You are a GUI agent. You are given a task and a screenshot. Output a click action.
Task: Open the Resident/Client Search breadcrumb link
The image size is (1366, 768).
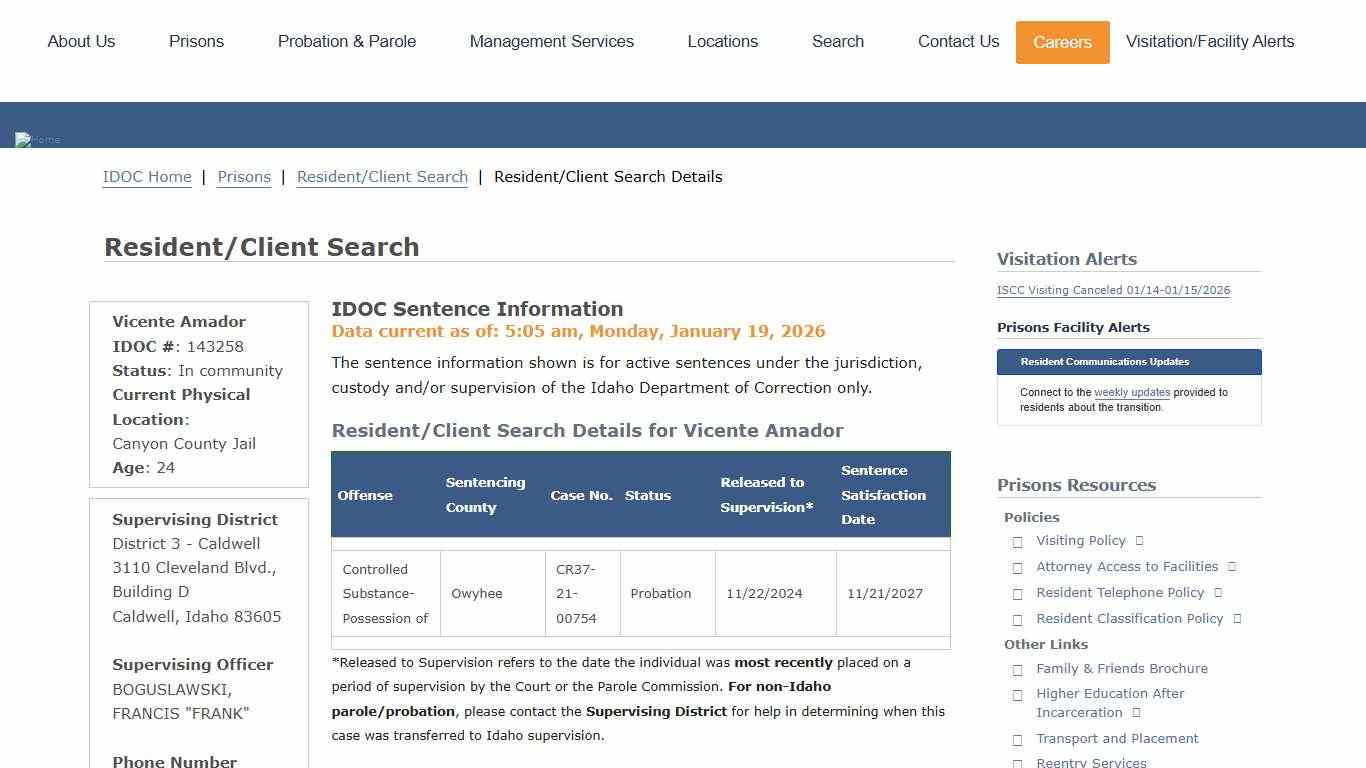382,177
